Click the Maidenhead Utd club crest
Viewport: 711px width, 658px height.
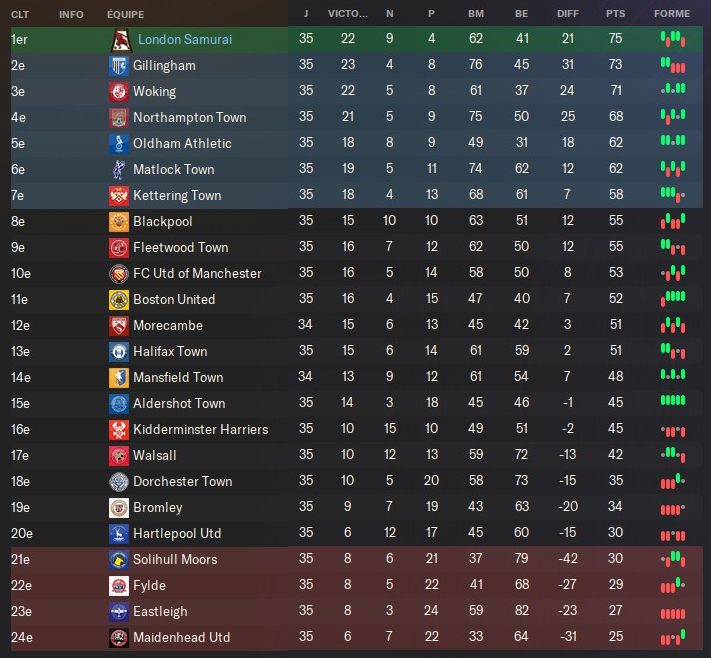[x=118, y=638]
